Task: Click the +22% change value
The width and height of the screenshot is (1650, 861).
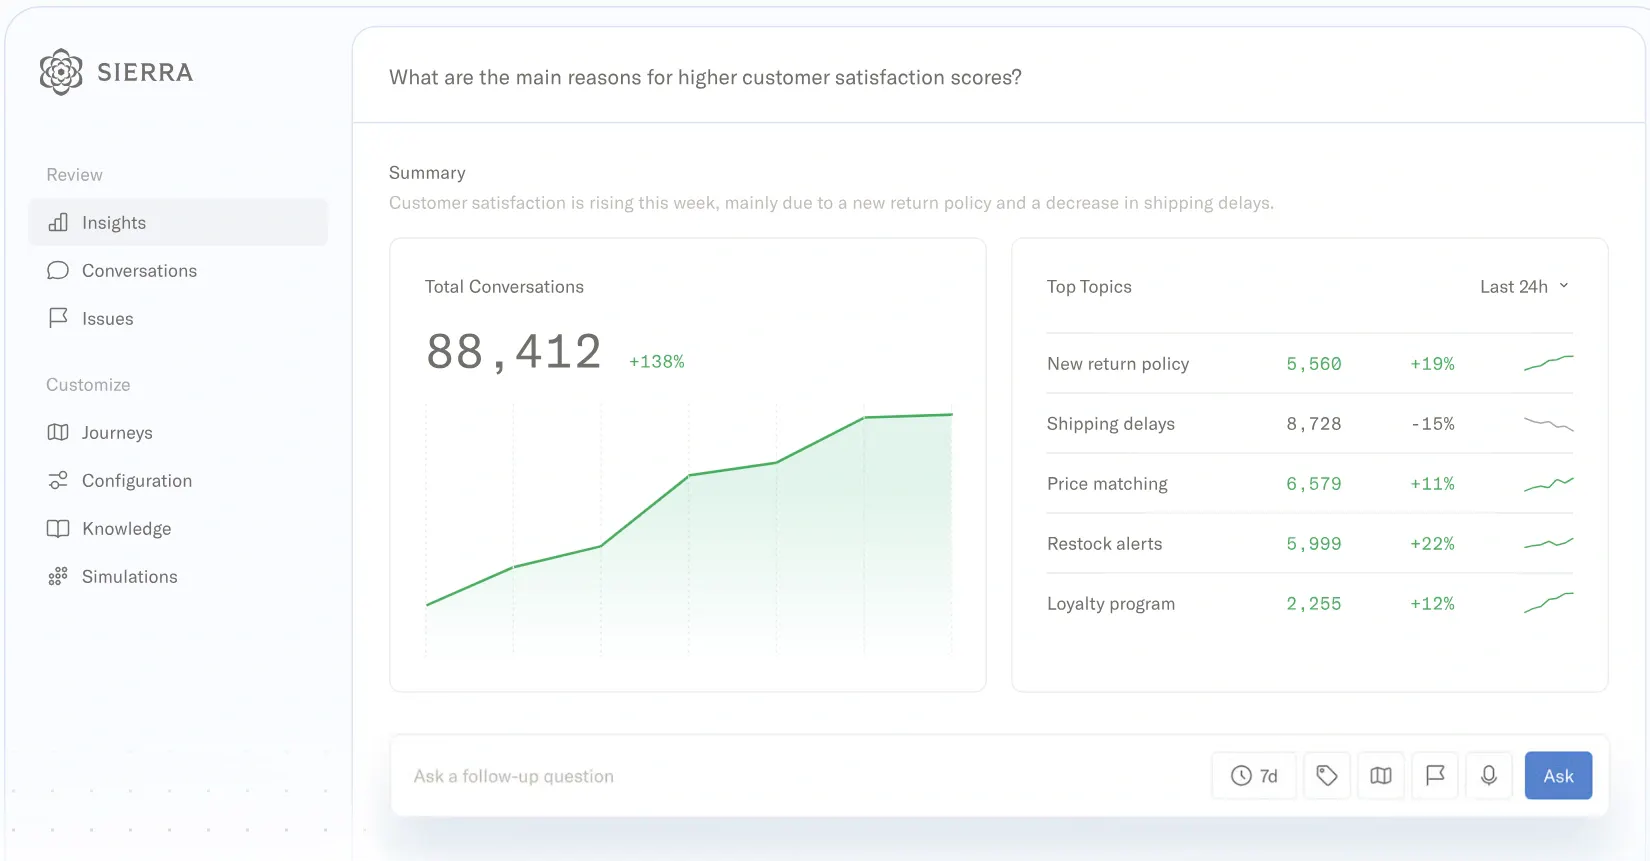Action: 1432,544
